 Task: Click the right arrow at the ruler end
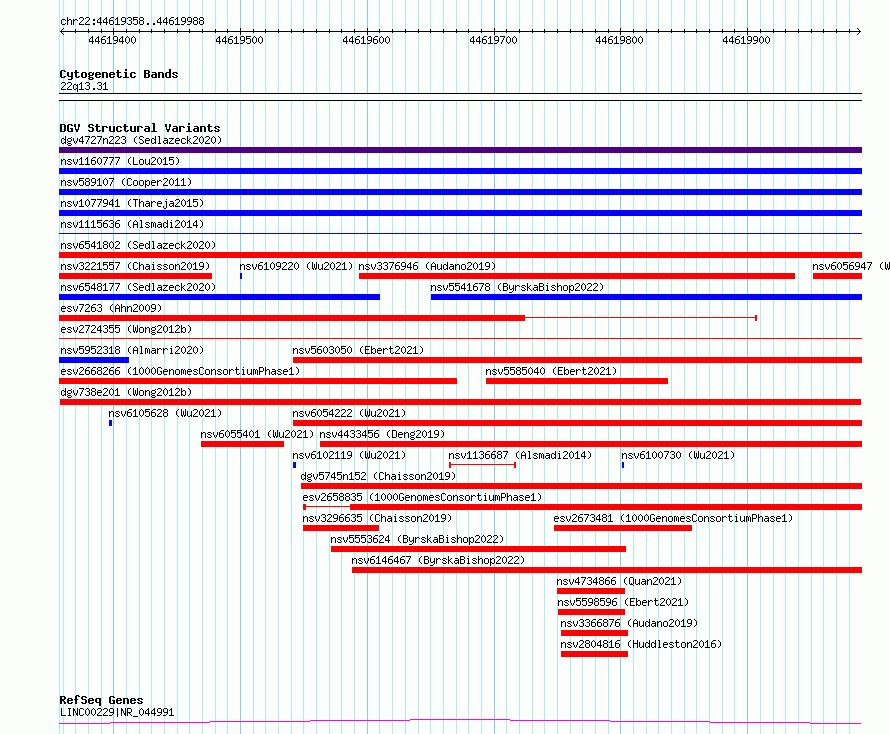859,31
